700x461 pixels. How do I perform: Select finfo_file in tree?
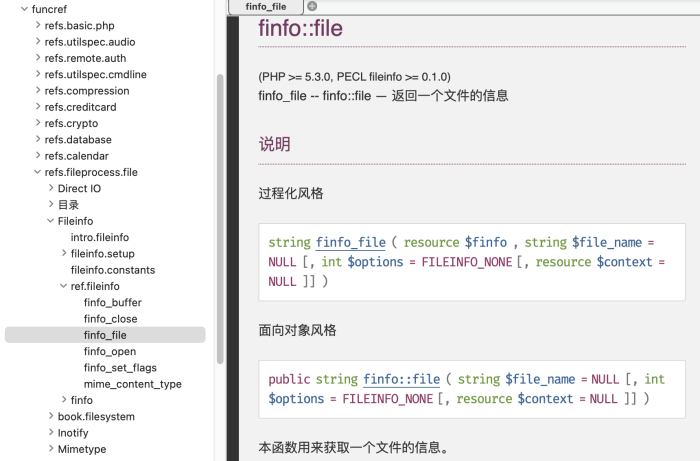[105, 335]
